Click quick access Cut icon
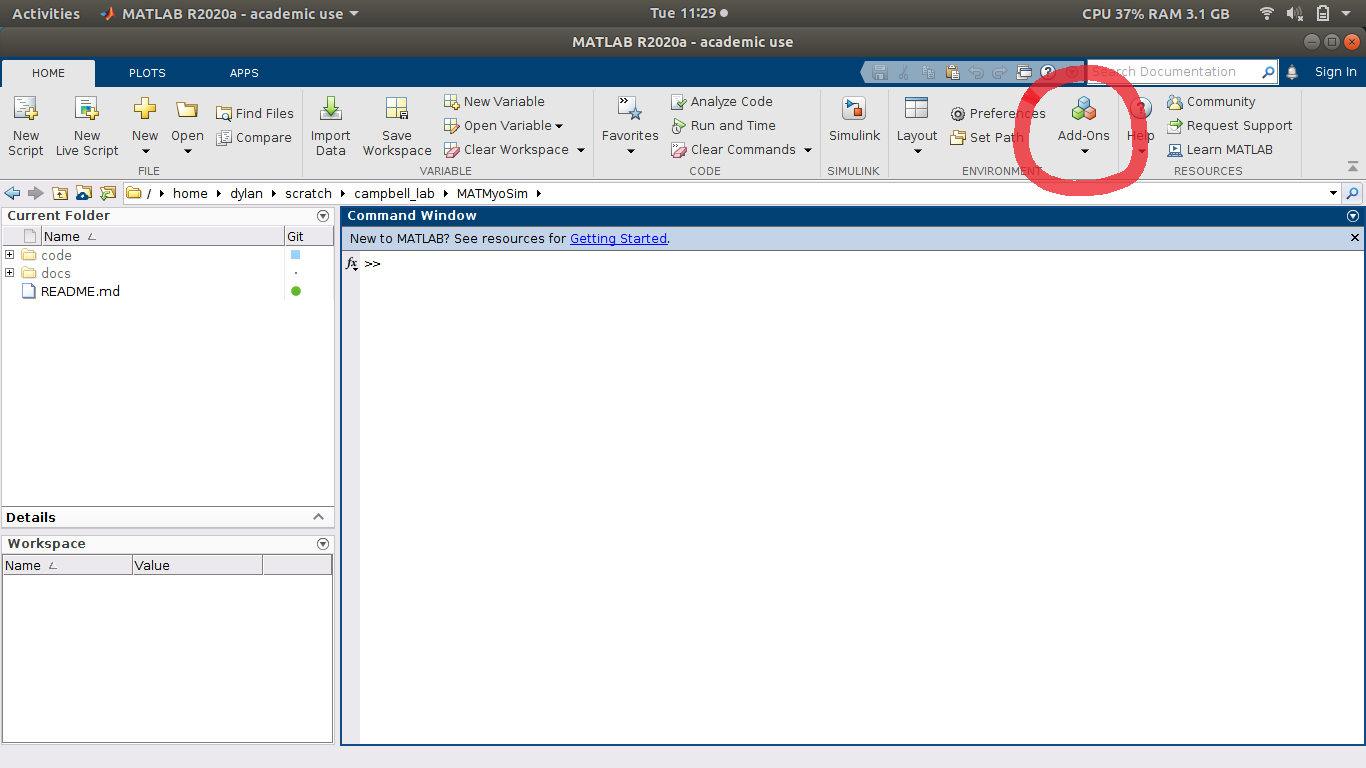 [904, 72]
